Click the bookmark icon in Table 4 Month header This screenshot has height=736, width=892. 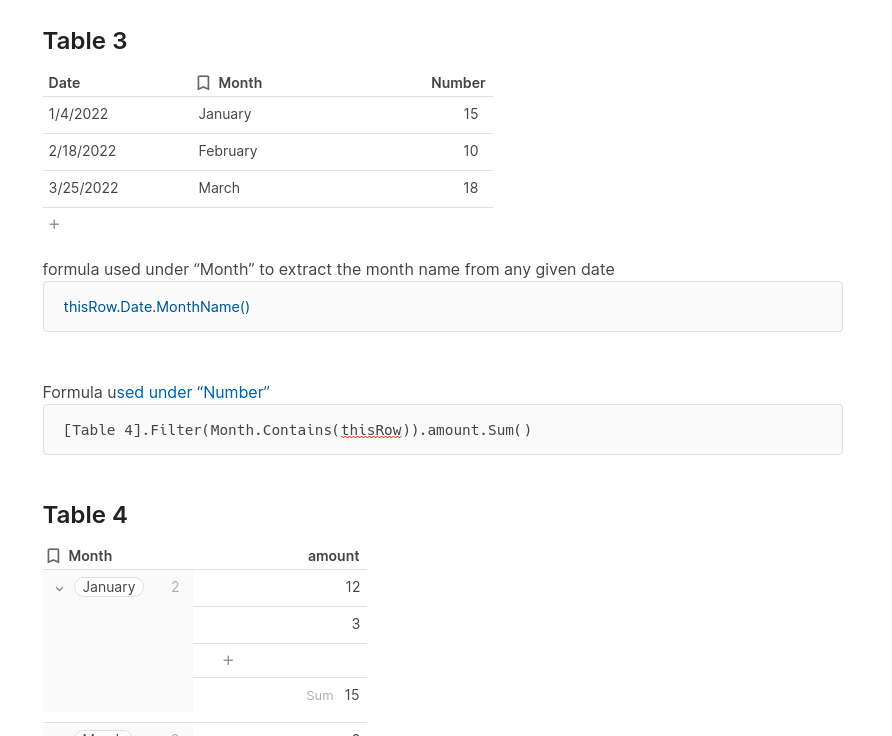(x=53, y=556)
